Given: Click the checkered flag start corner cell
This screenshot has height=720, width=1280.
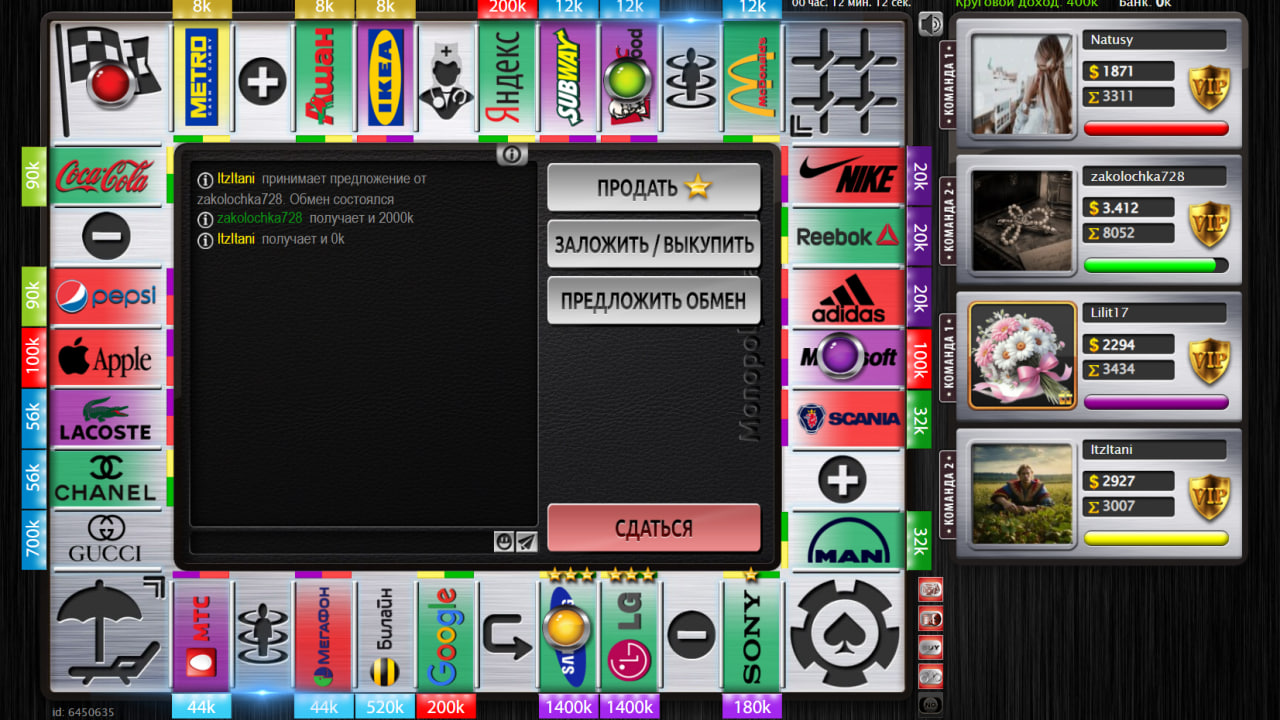Looking at the screenshot, I should point(108,79).
